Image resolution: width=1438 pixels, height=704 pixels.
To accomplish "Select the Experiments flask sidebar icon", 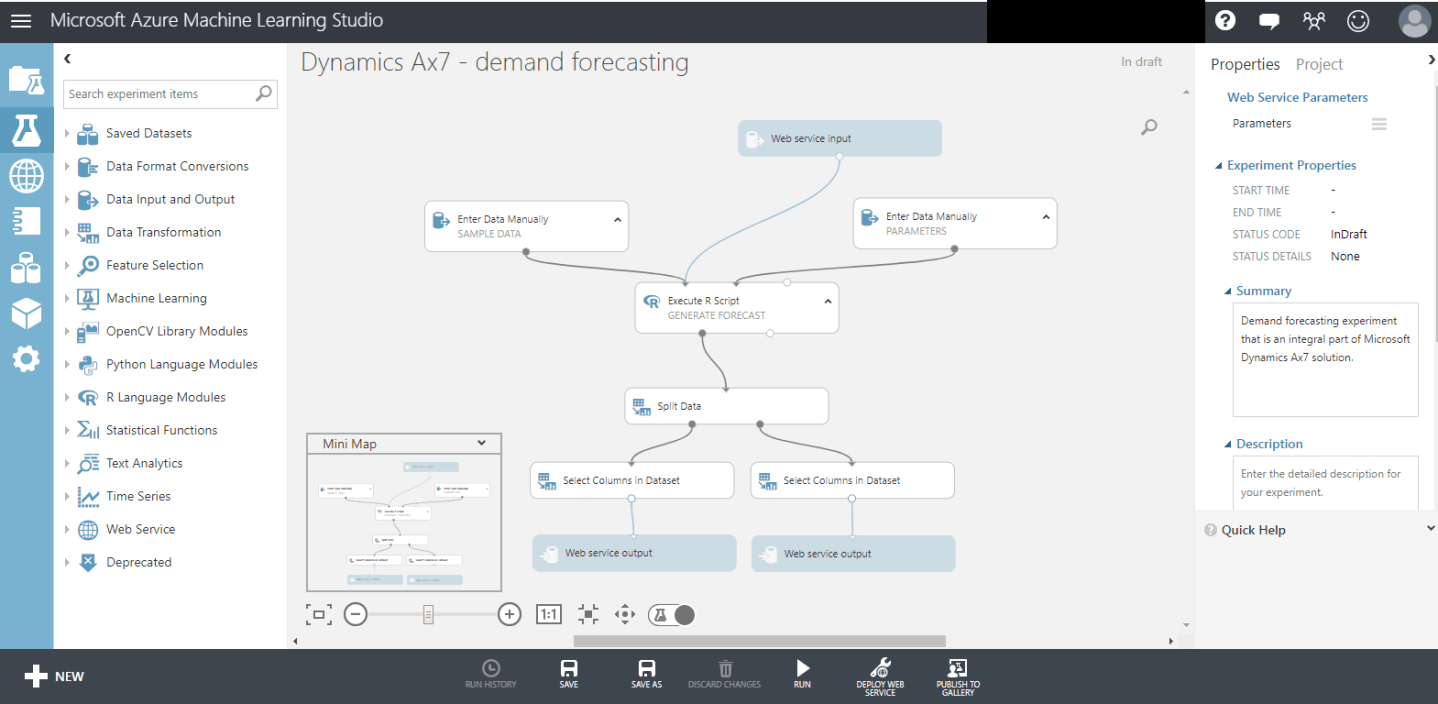I will coord(26,130).
